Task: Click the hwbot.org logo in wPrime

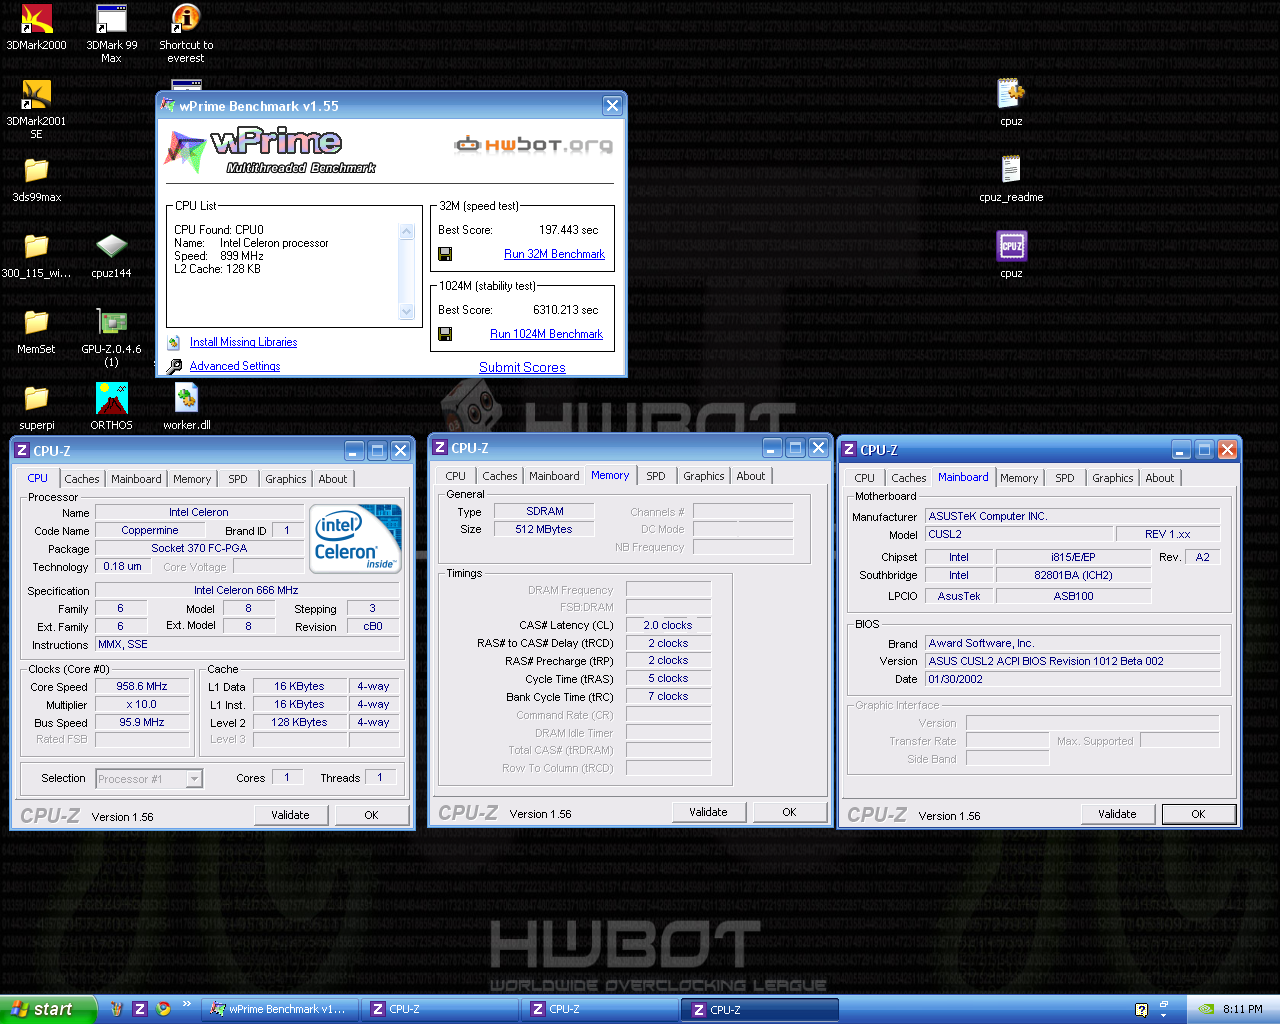Action: click(533, 145)
